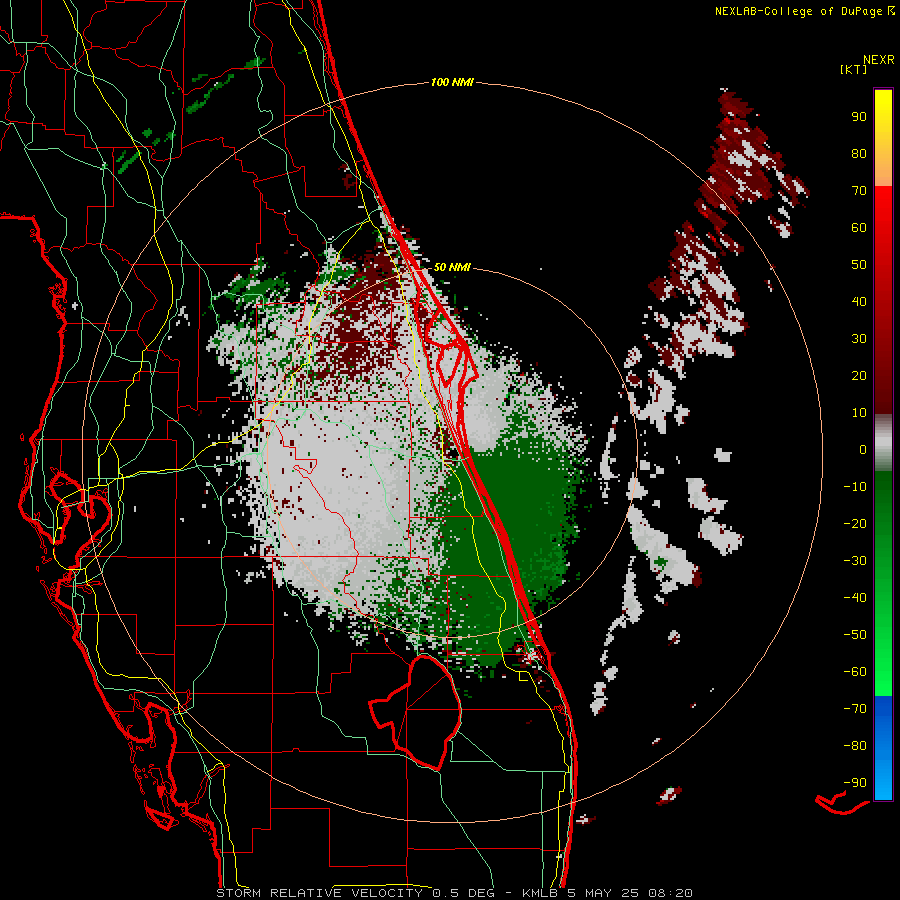900x900 pixels.
Task: Click the -30 value on the velocity scale
Action: click(x=855, y=561)
